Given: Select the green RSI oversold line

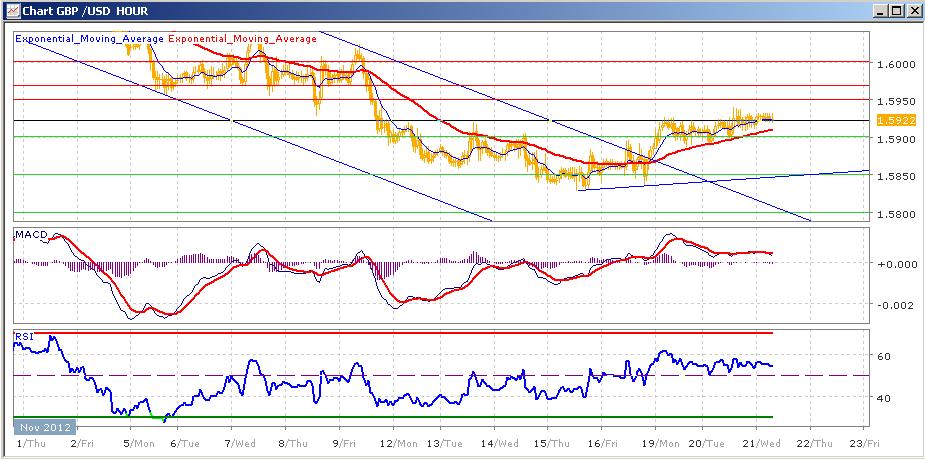Looking at the screenshot, I should tap(392, 417).
